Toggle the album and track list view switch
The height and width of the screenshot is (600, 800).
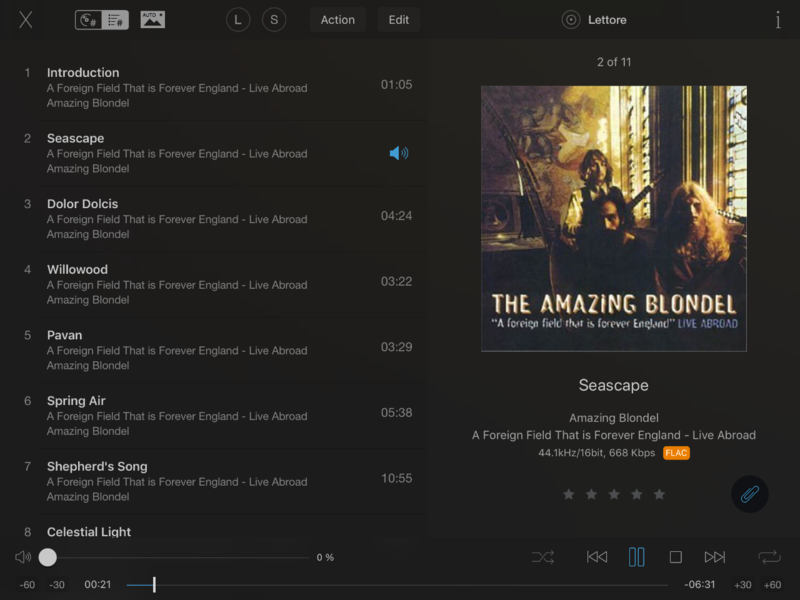click(102, 20)
